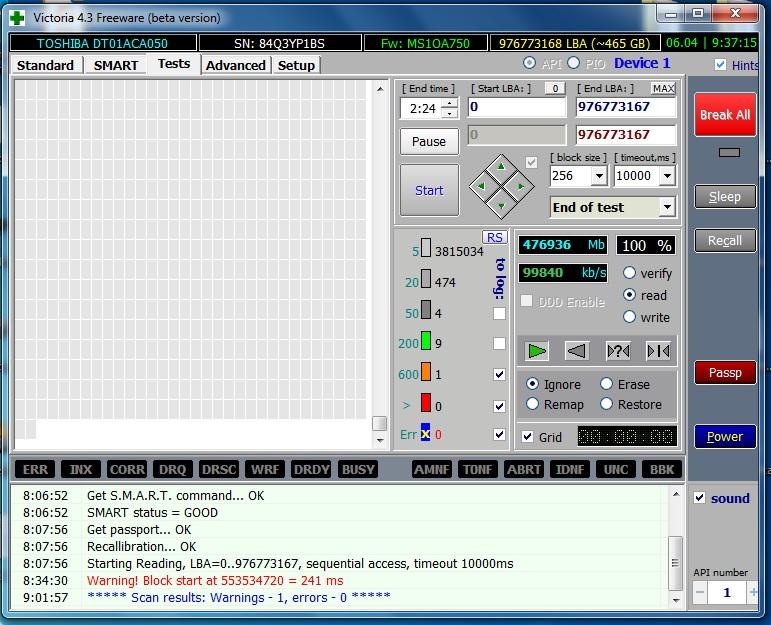Click the reverse scan triangle icon
This screenshot has width=771, height=625.
(577, 351)
